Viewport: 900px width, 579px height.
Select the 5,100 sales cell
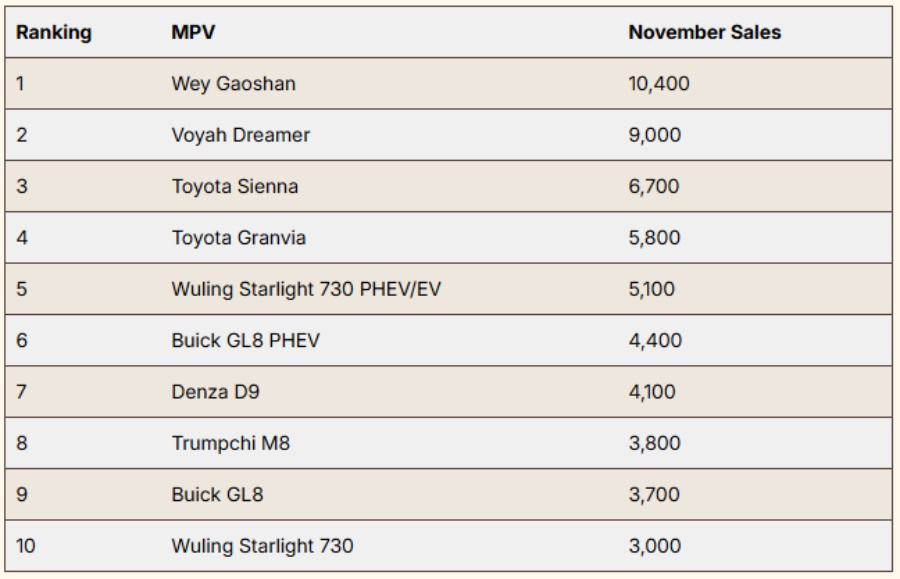(x=653, y=289)
